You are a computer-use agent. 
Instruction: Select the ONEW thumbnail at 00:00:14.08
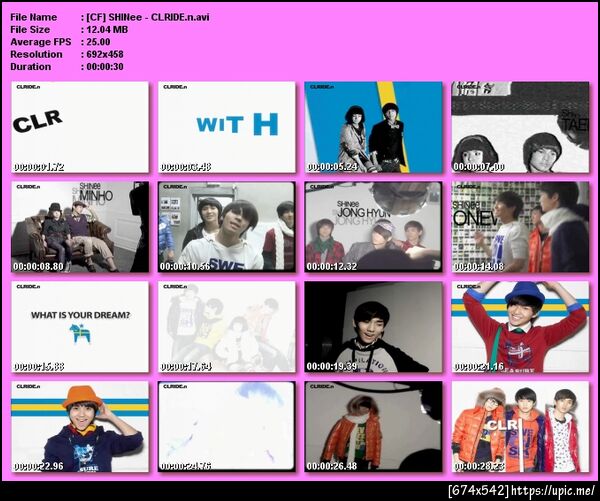[x=520, y=227]
